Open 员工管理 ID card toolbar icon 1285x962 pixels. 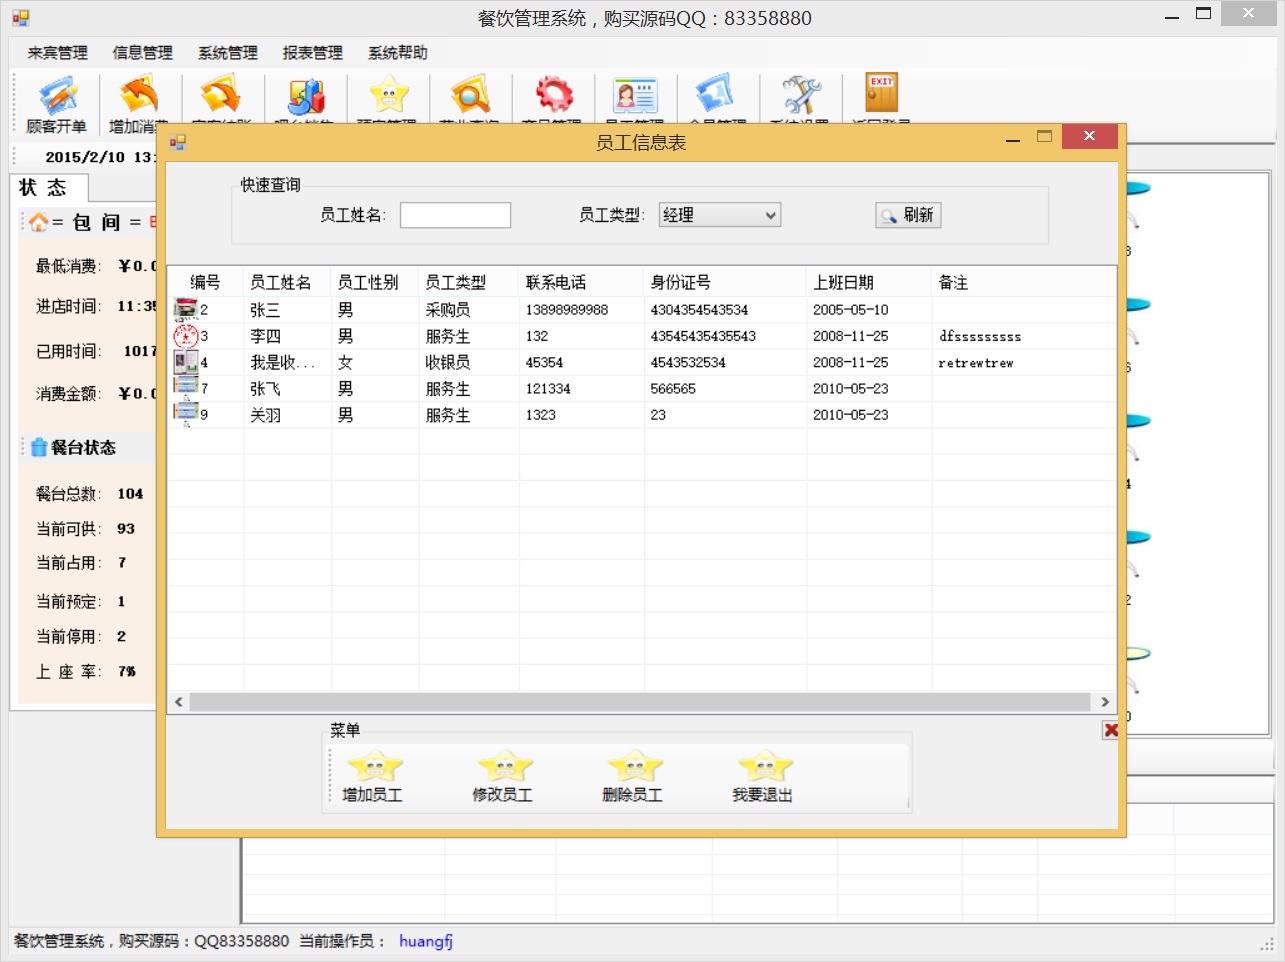635,96
